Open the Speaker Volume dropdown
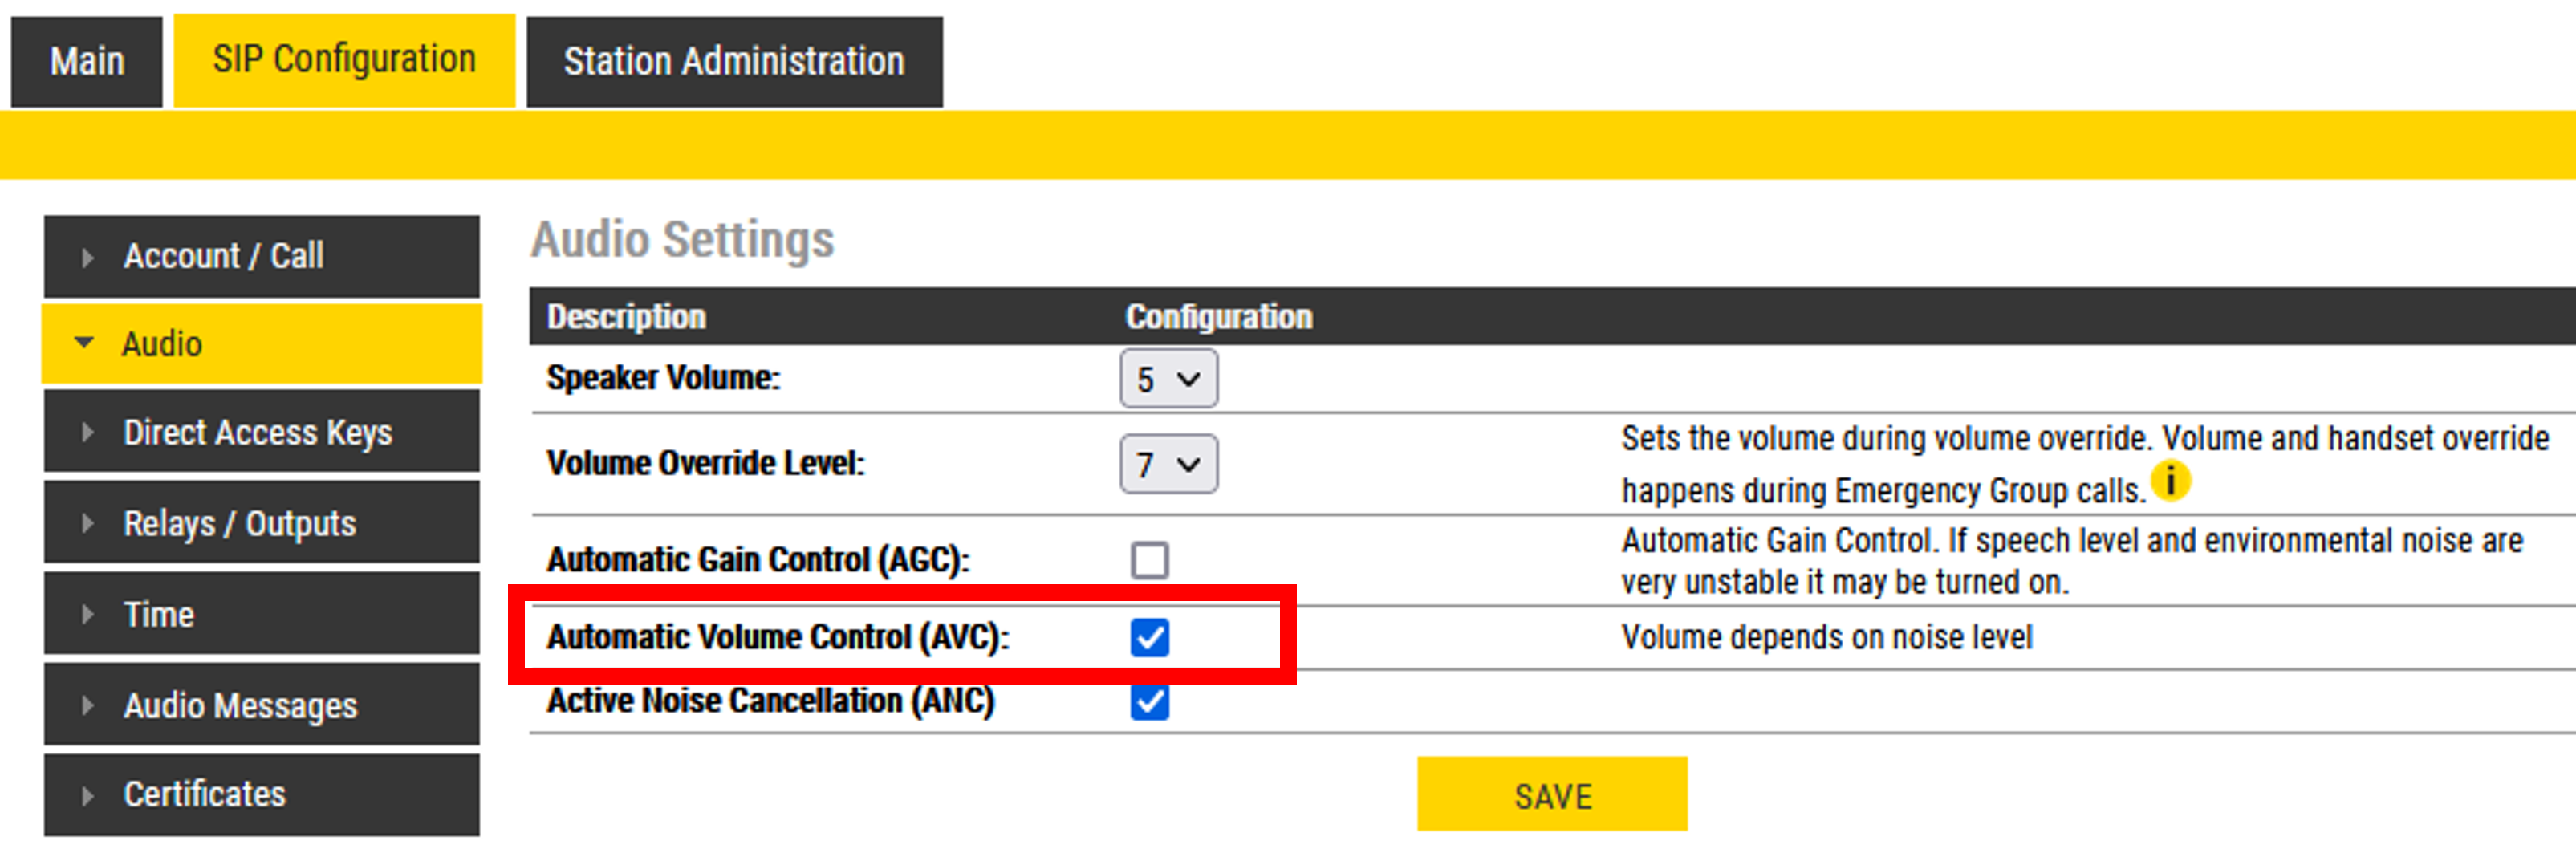Screen dimensions: 2576x853 coord(1168,379)
